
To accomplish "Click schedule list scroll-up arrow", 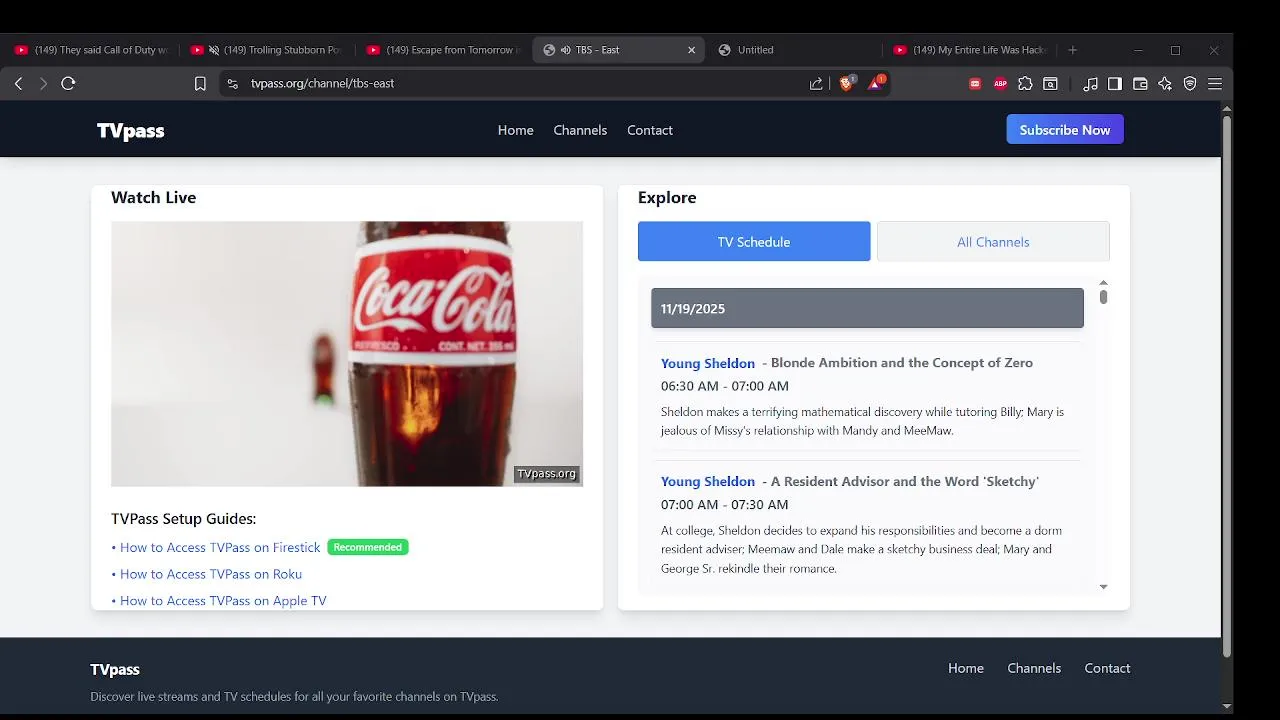I will coord(1103,283).
